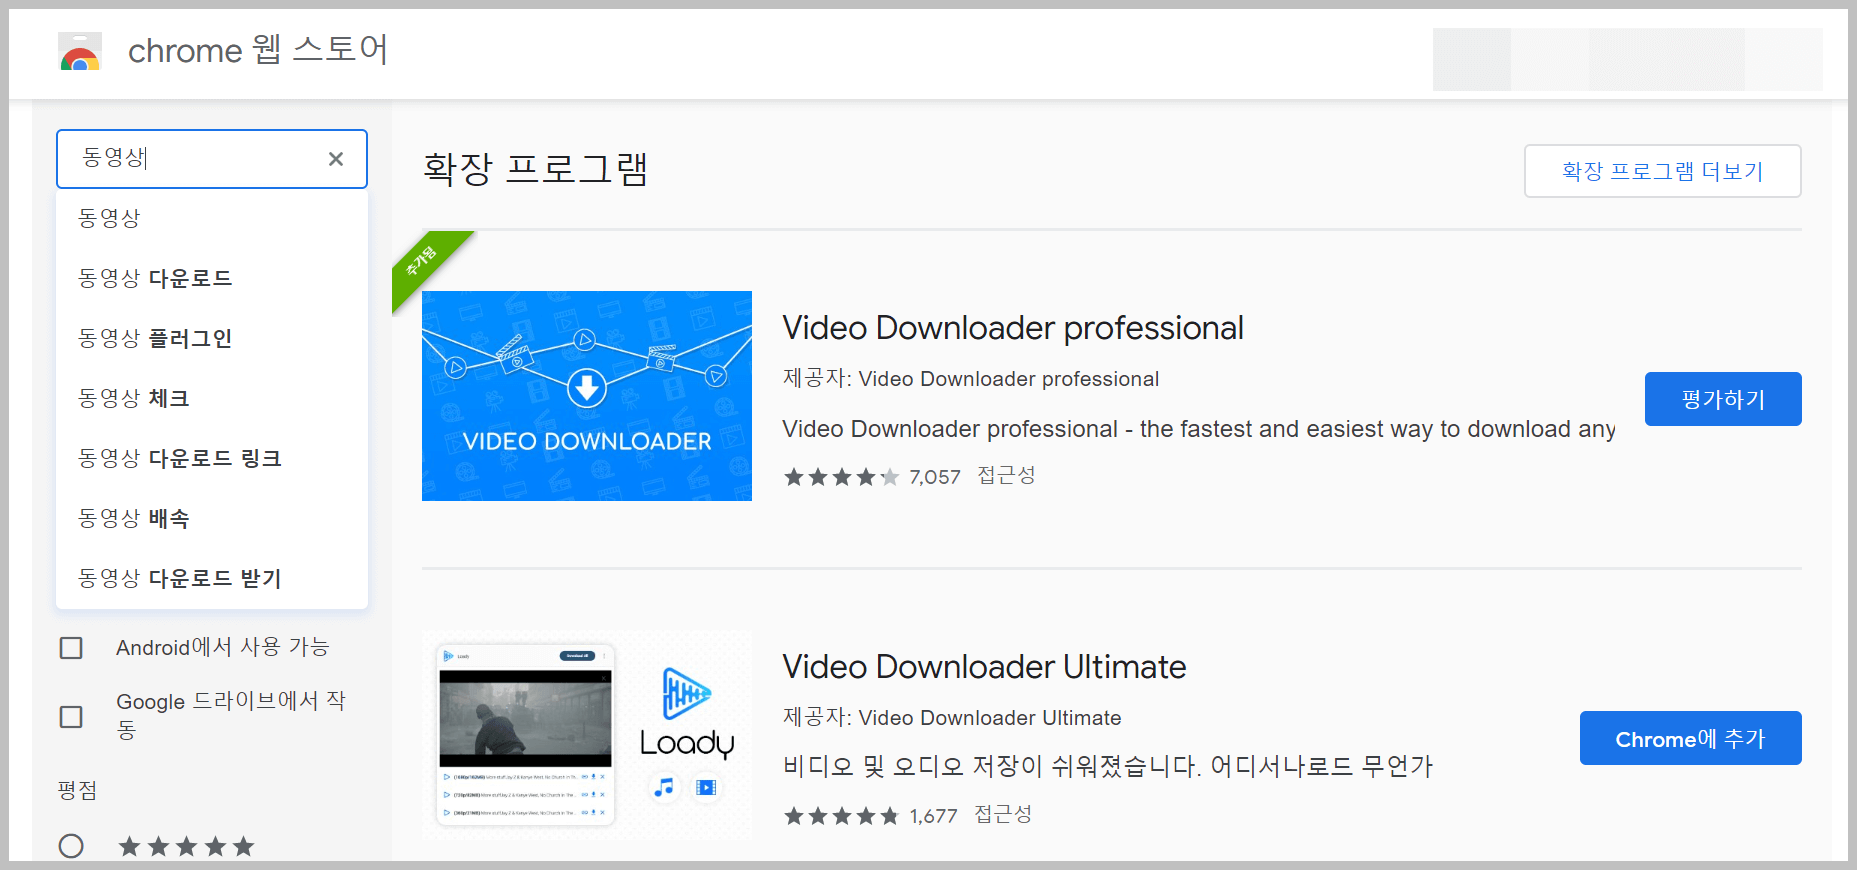Open 확장 프로그램 더보기 button

[1662, 171]
